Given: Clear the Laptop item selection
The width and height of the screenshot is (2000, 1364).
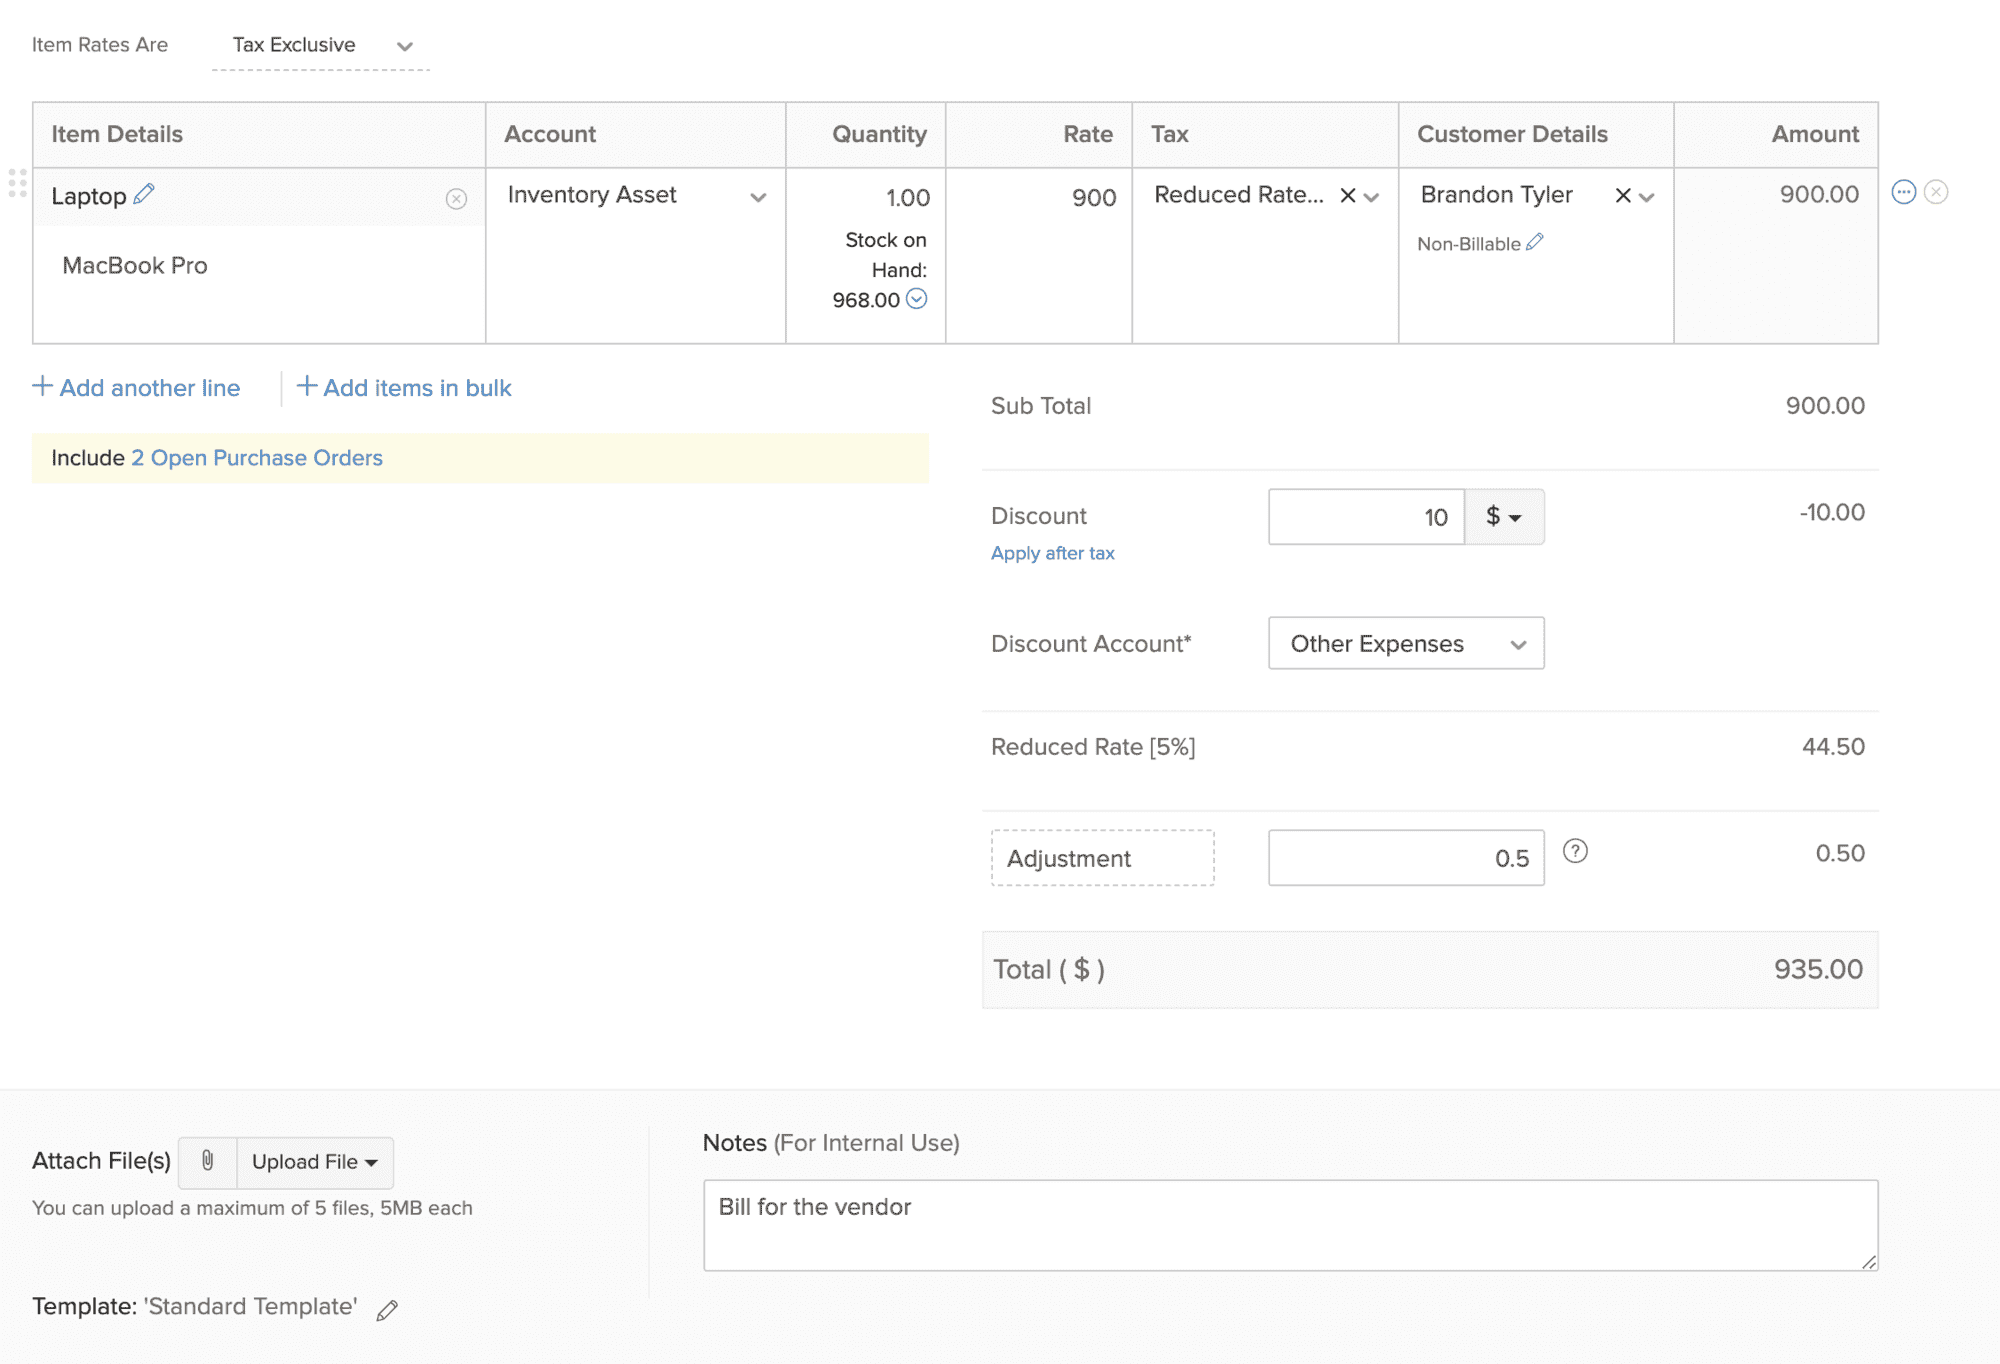Looking at the screenshot, I should coord(456,199).
